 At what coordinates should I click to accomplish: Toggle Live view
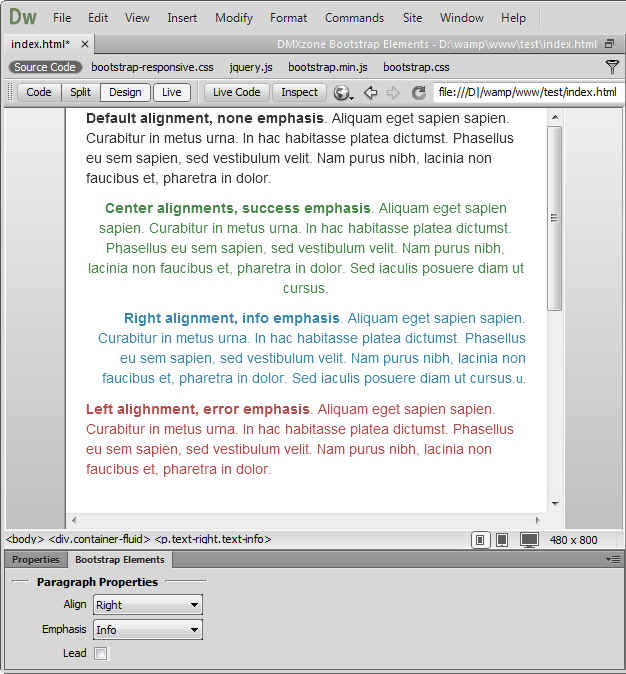point(172,92)
